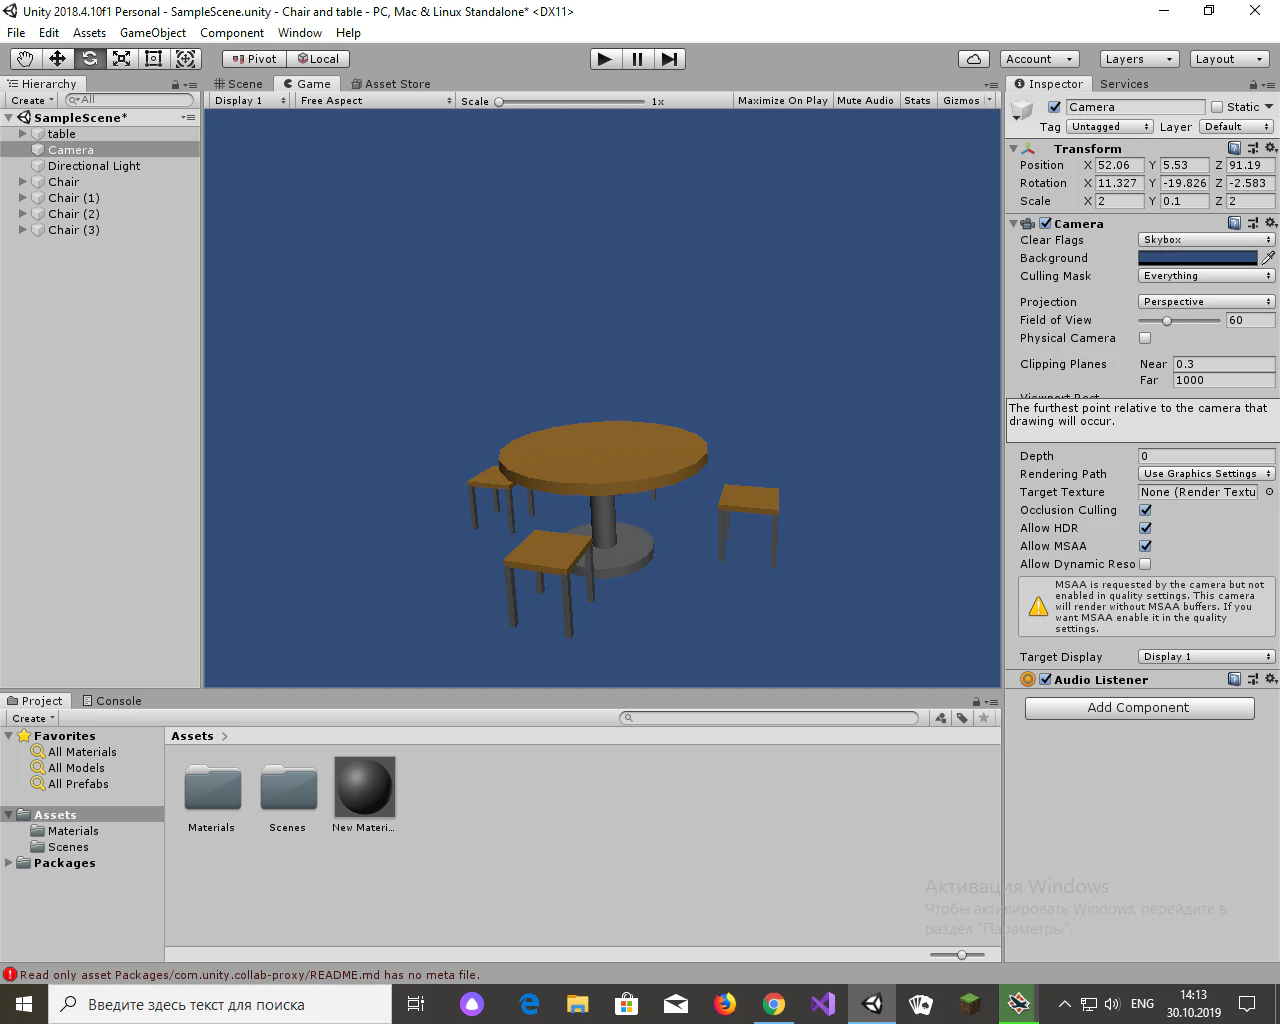Open Camera component settings gear
The width and height of the screenshot is (1280, 1024).
(x=1271, y=223)
